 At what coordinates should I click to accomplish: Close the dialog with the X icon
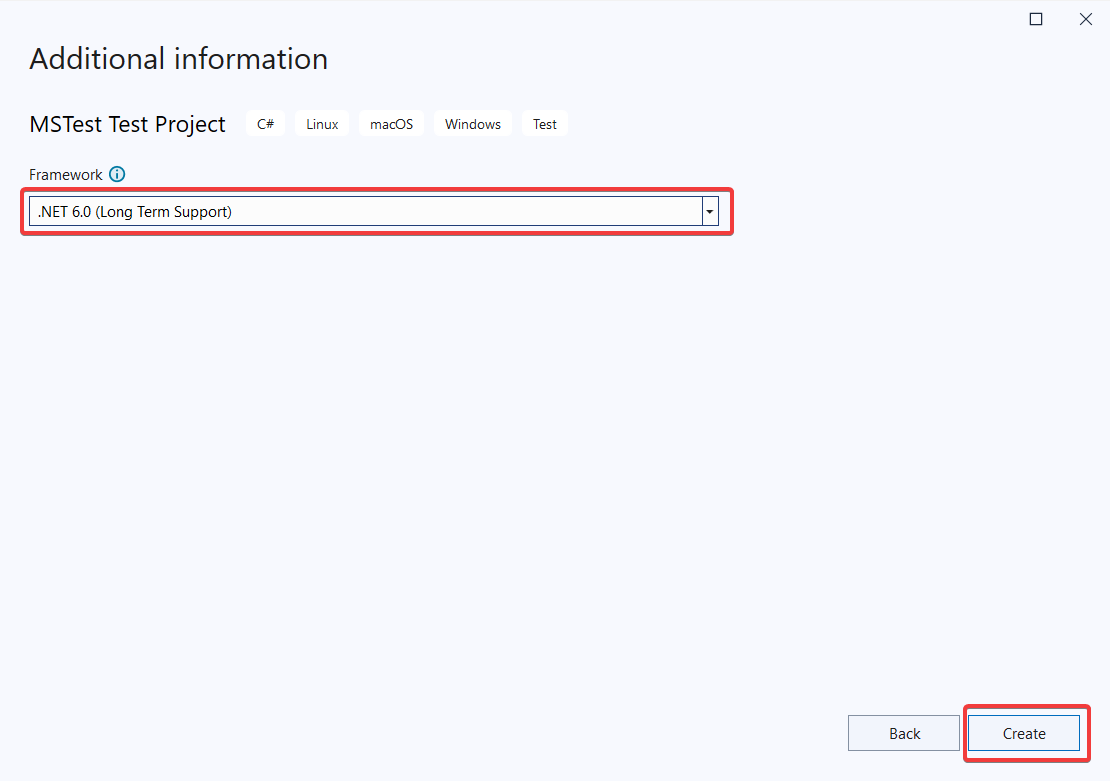pyautogui.click(x=1086, y=18)
